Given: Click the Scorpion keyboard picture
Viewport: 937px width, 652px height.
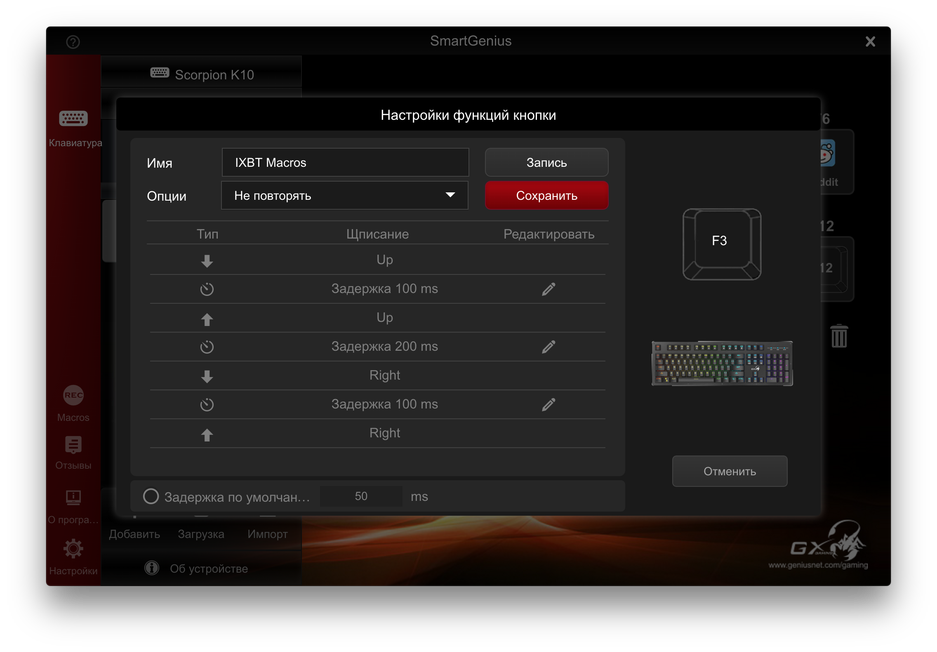Looking at the screenshot, I should click(722, 363).
